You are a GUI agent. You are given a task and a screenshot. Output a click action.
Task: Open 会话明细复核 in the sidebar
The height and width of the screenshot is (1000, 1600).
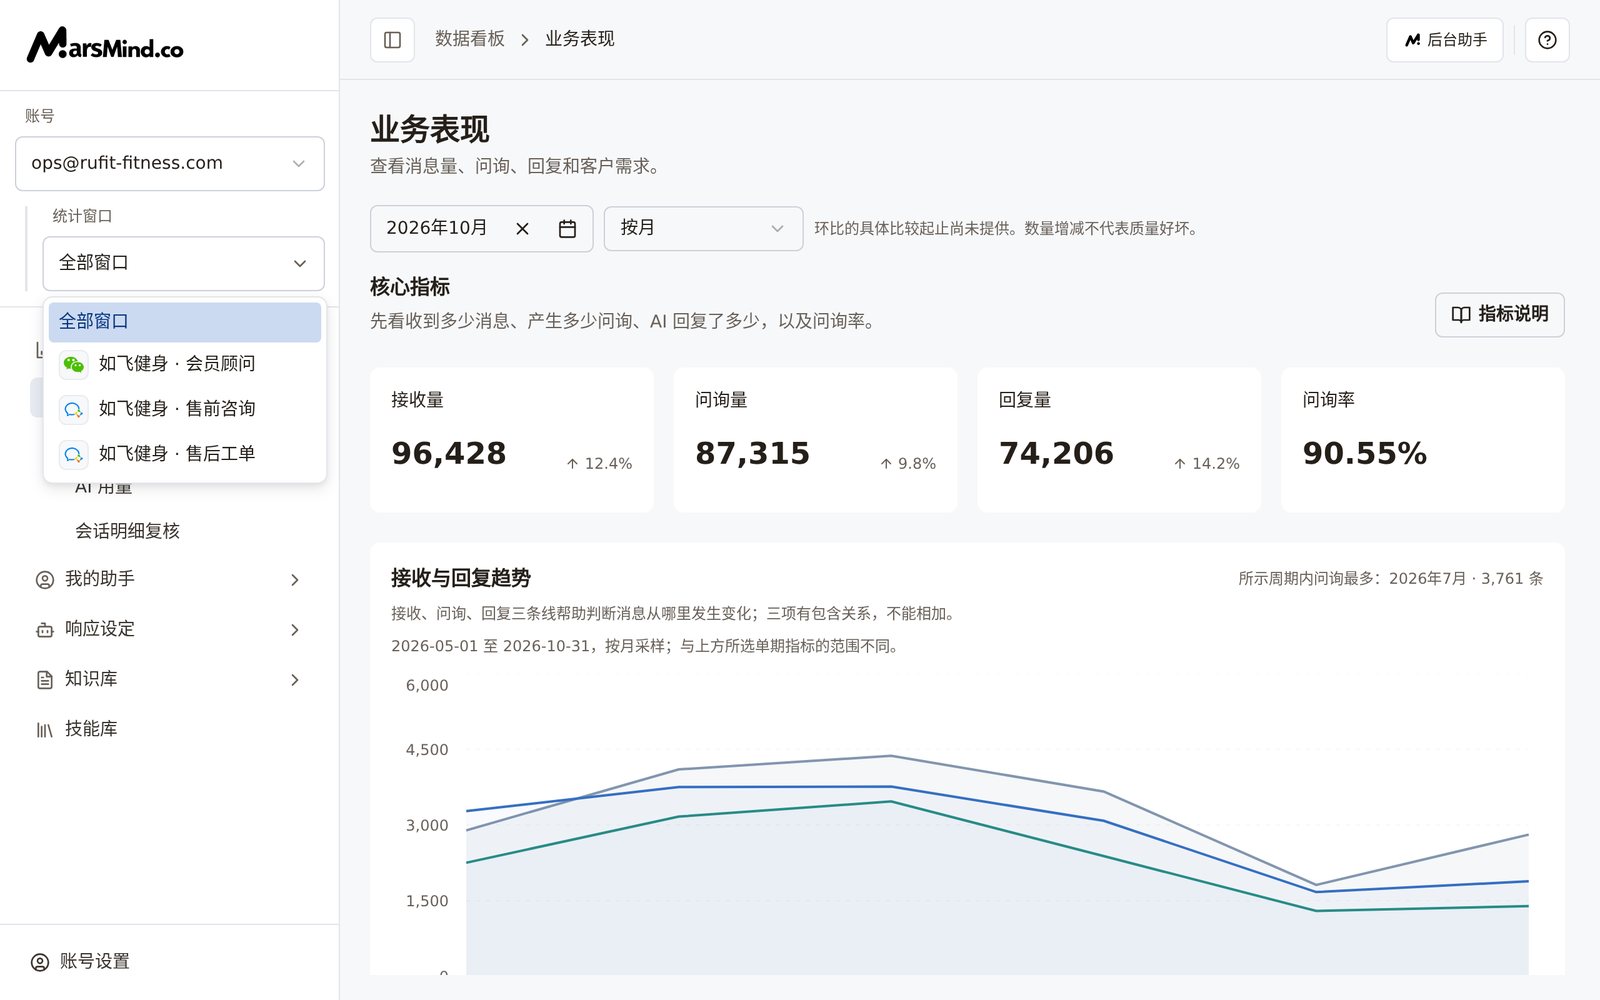point(127,531)
